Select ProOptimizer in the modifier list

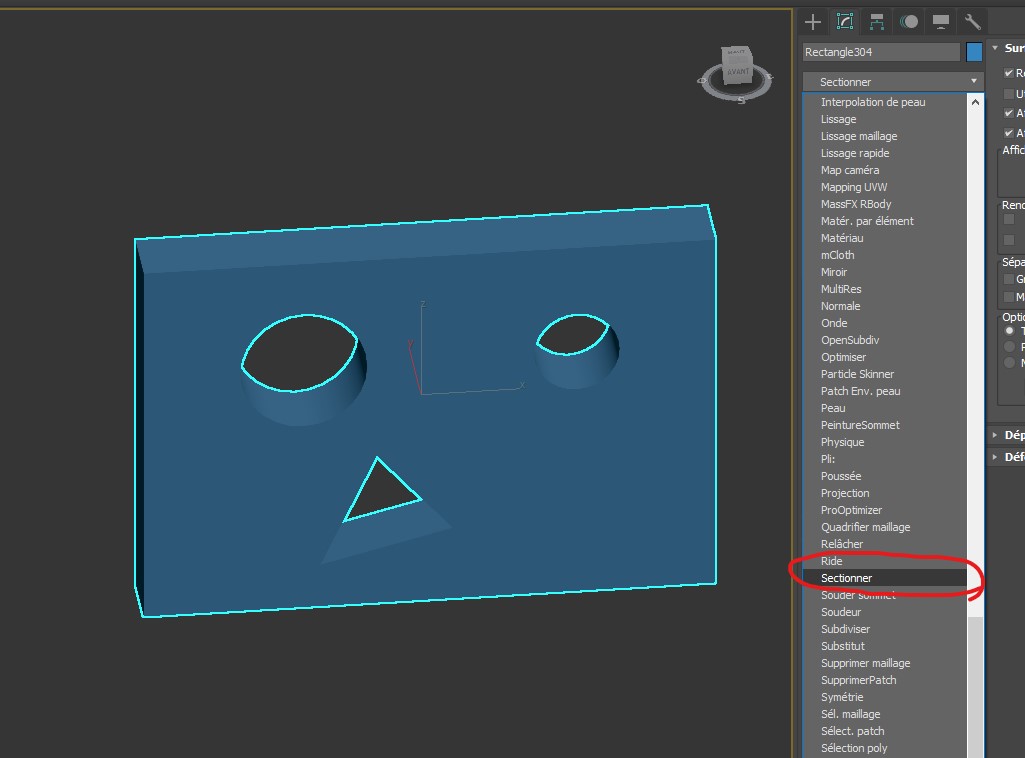[851, 510]
